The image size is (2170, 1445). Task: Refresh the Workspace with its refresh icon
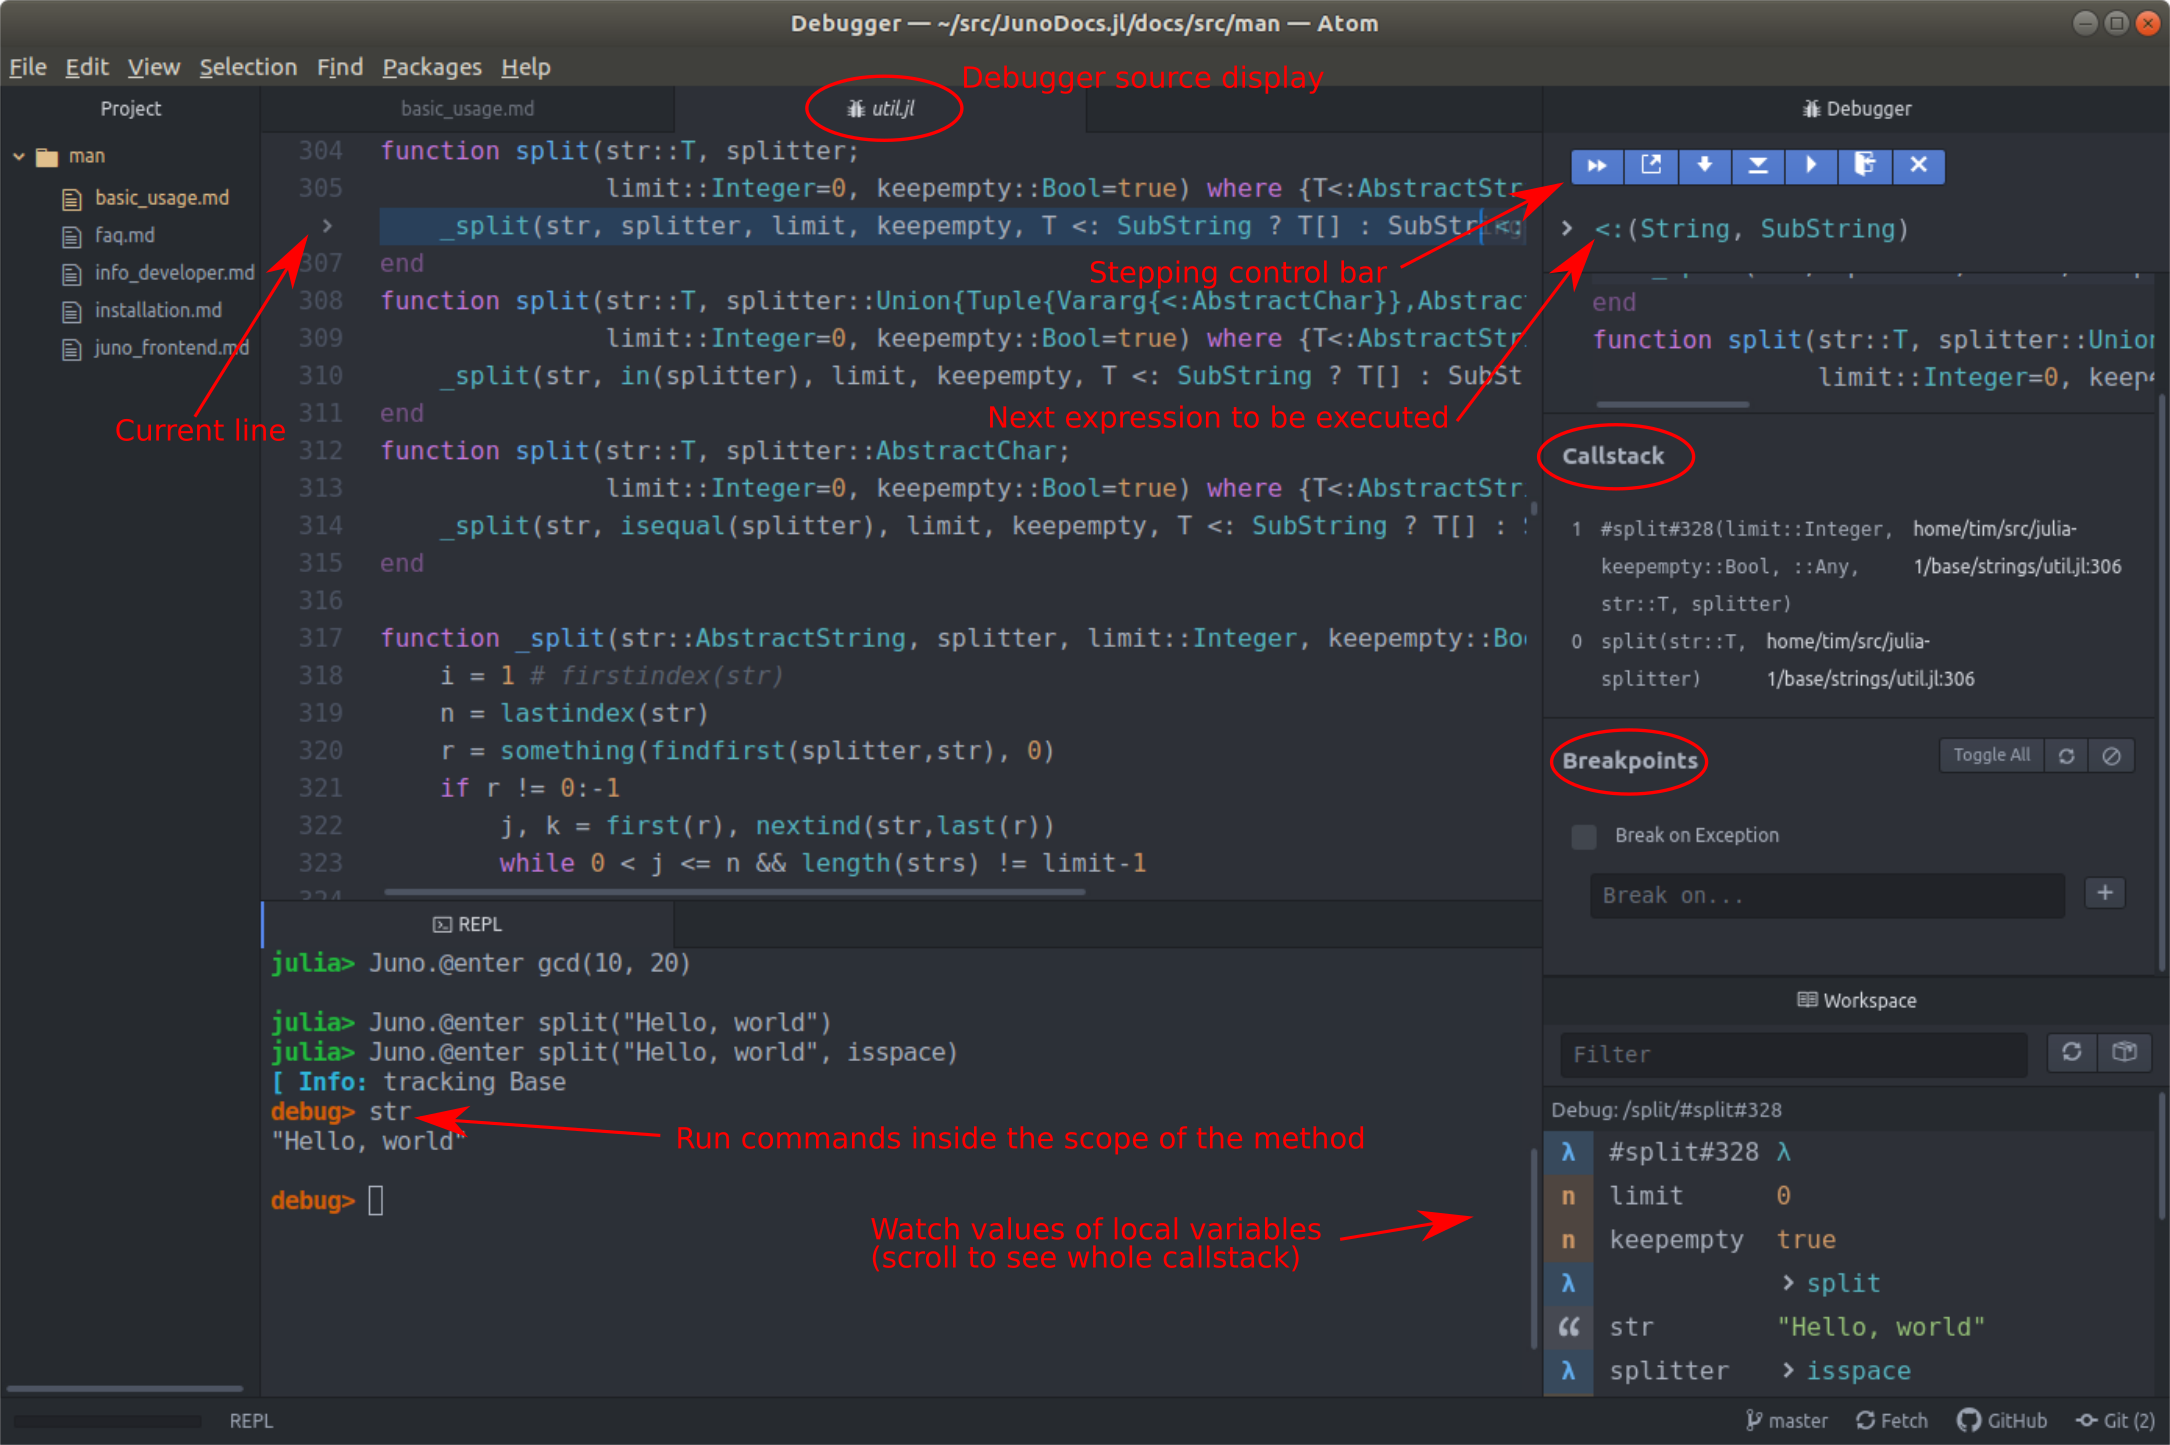point(2072,1052)
